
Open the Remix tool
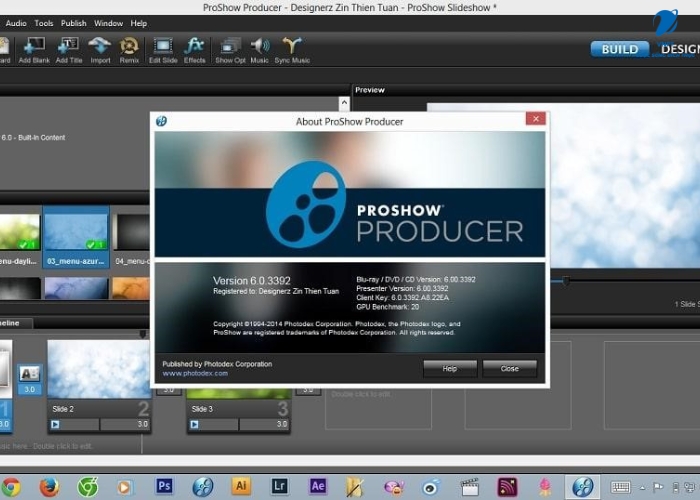coord(129,50)
